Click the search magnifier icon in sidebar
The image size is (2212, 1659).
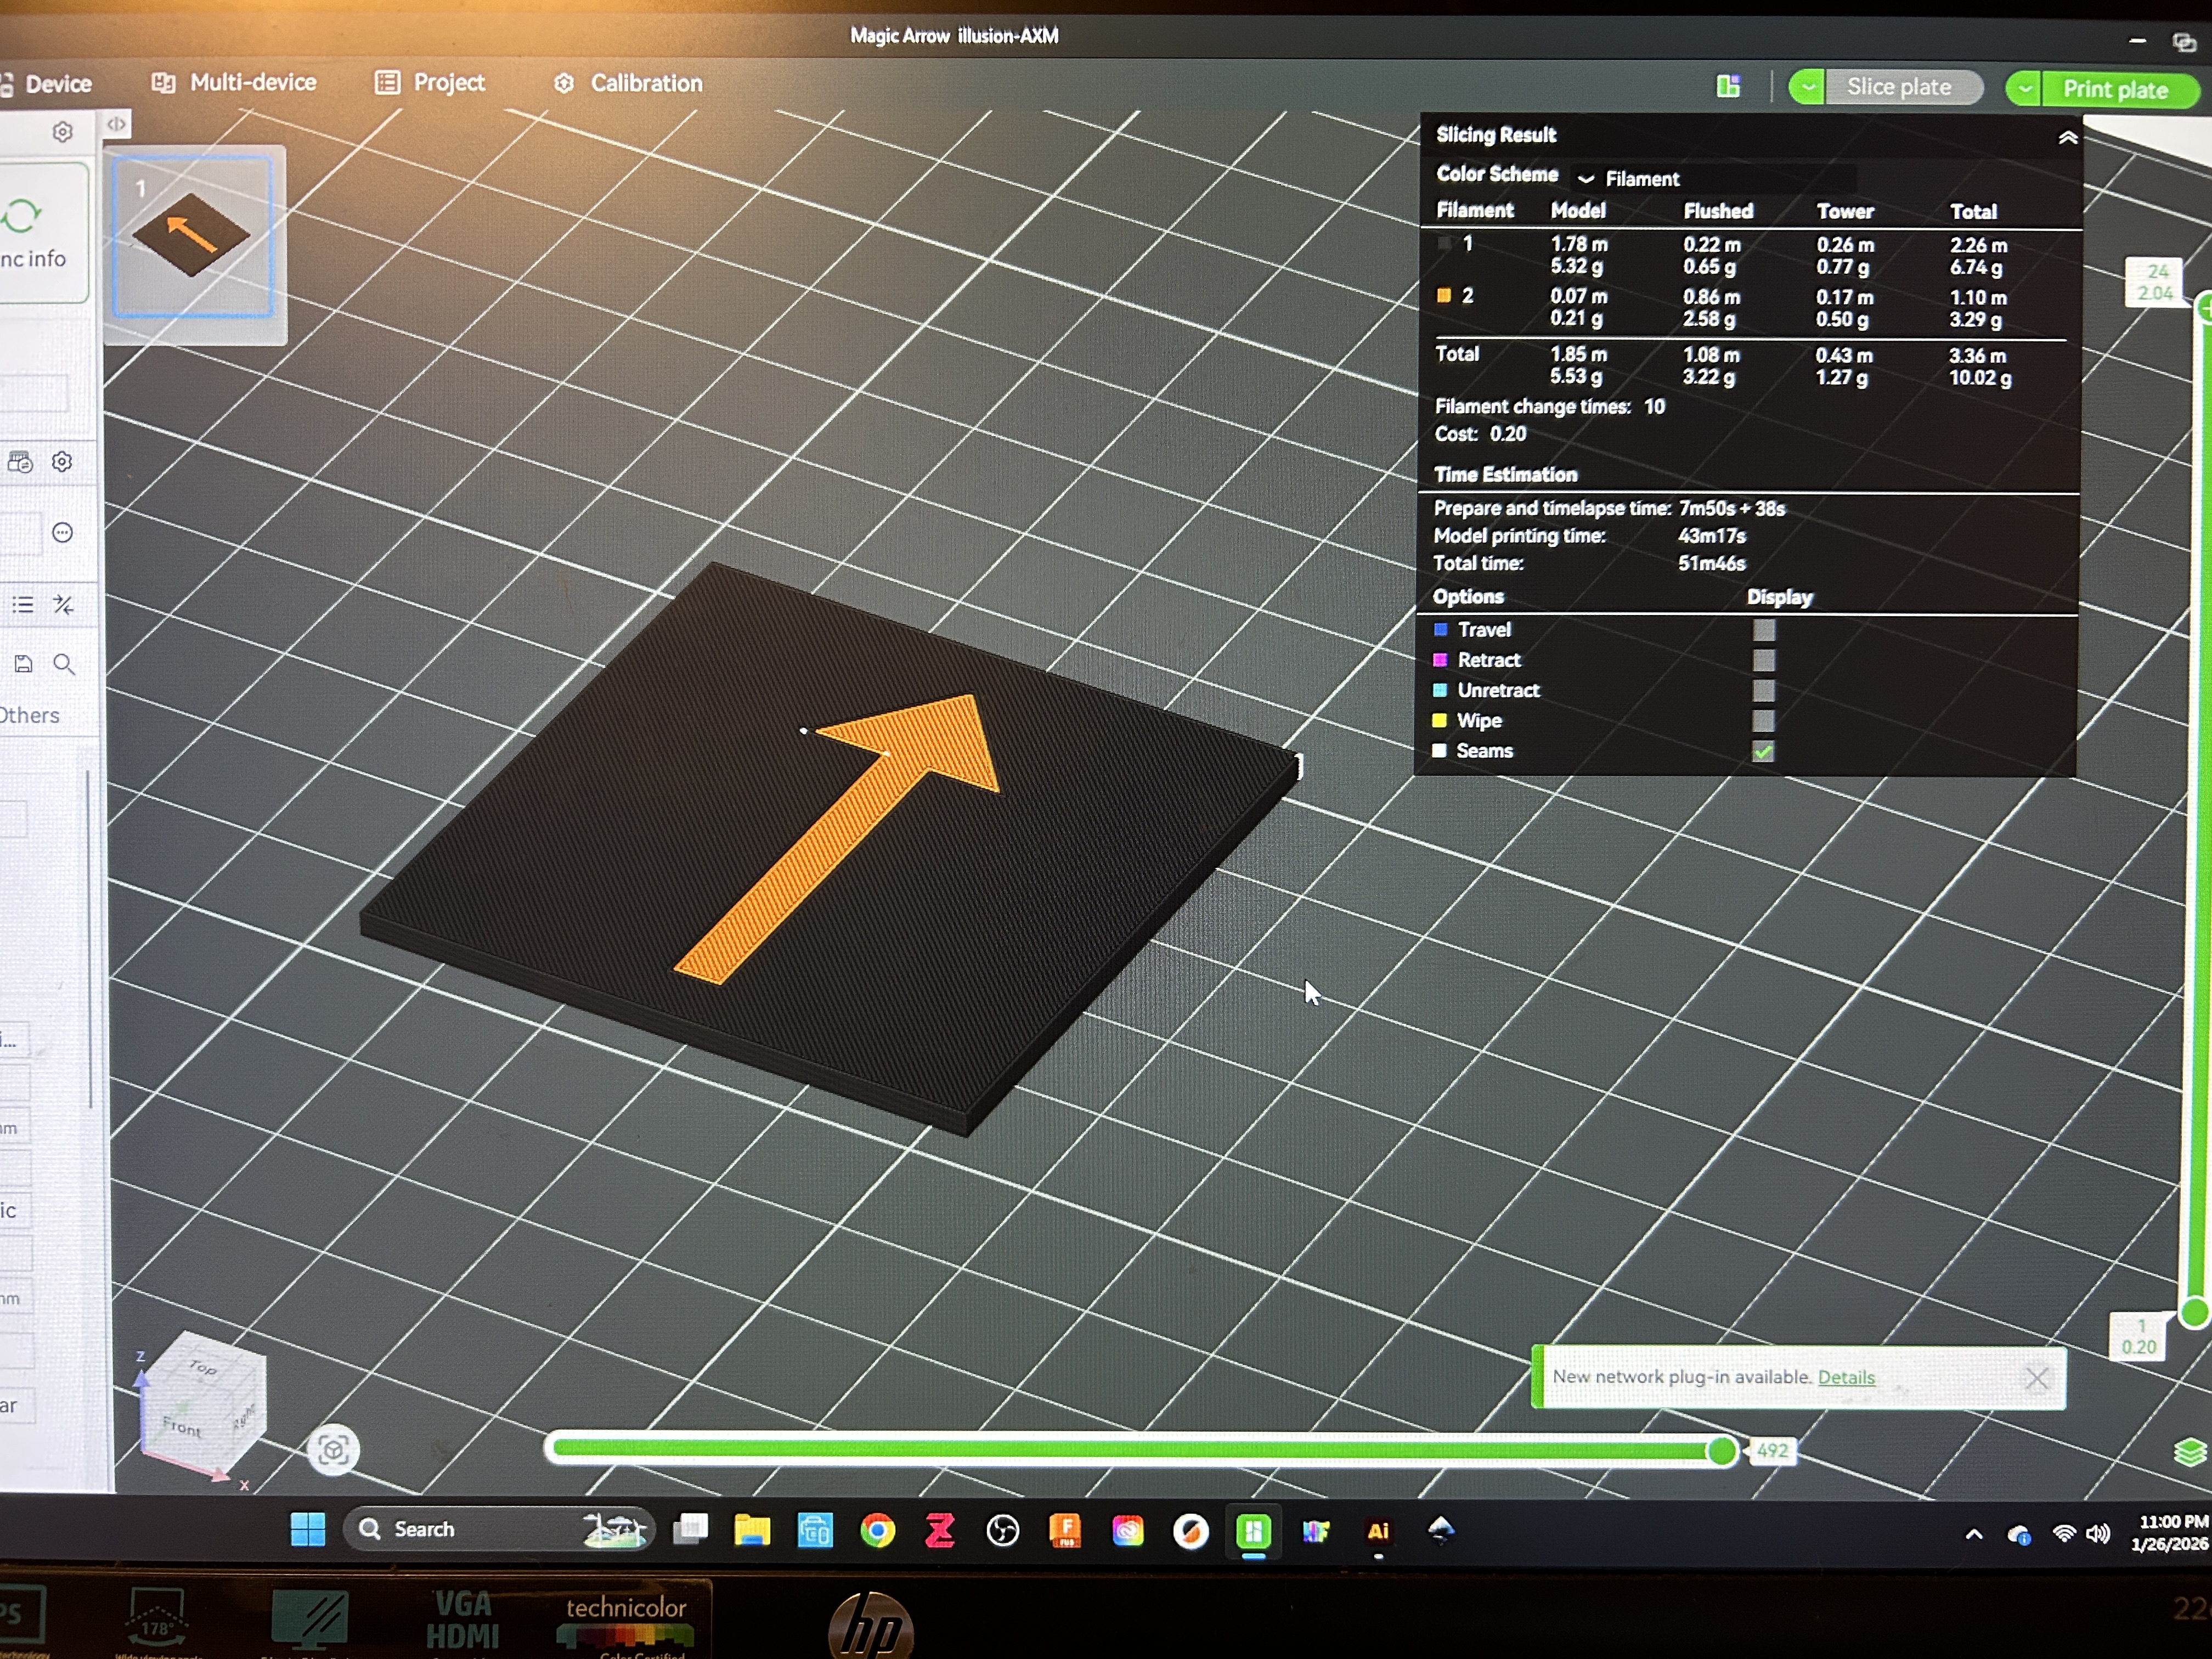[64, 664]
